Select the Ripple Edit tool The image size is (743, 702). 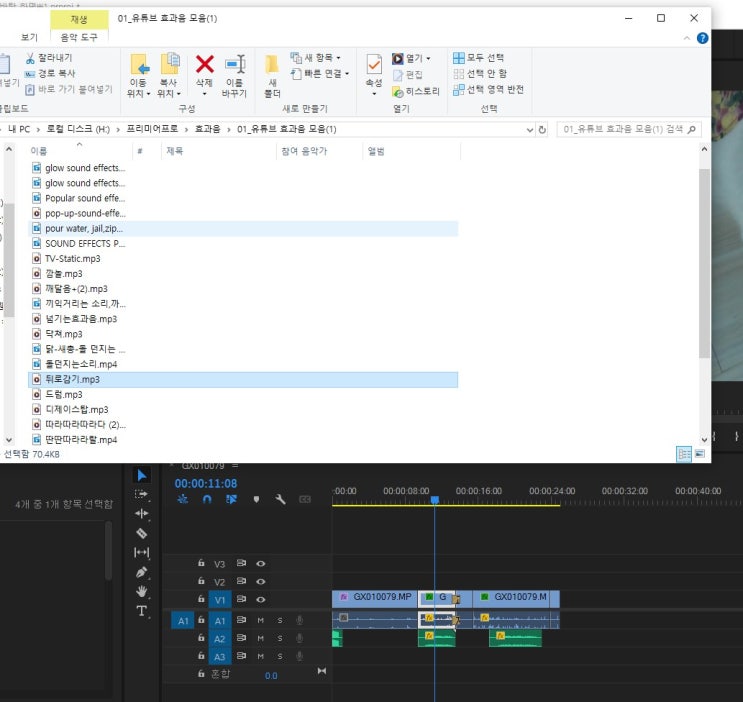[x=141, y=514]
